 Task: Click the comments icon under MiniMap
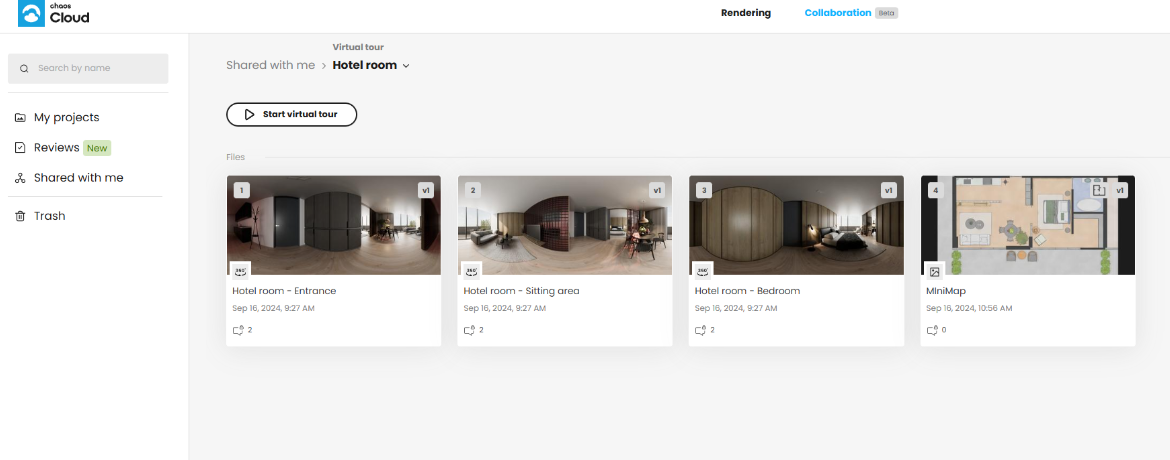[x=931, y=330]
